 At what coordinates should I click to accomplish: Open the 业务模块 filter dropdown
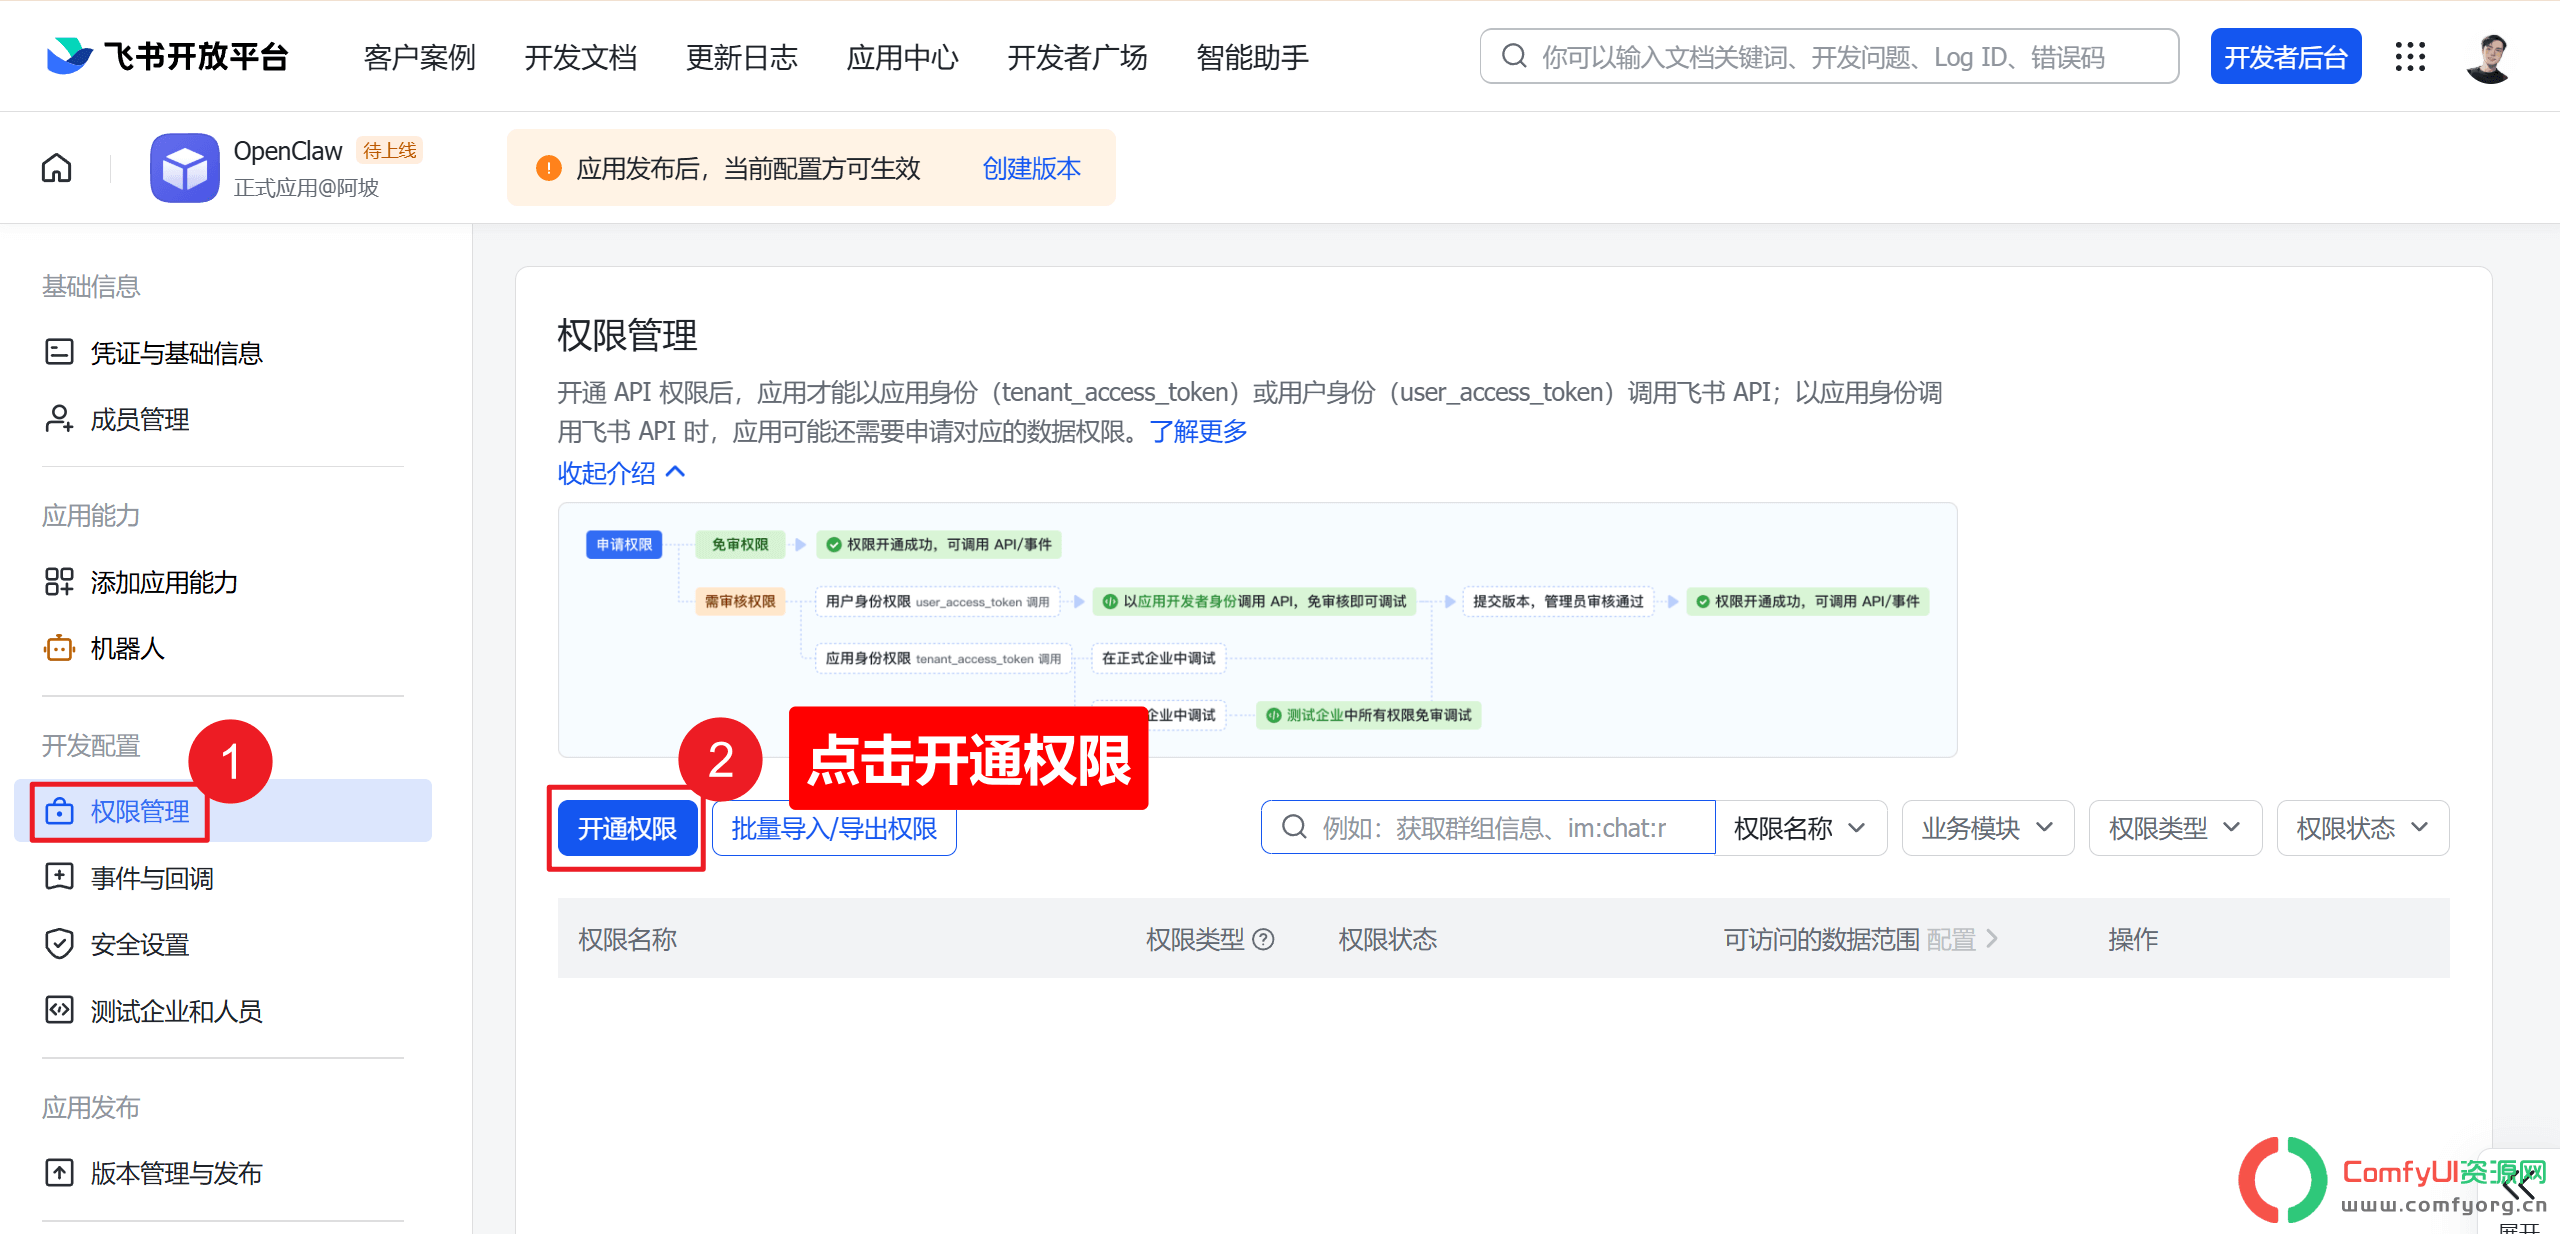click(x=1988, y=828)
